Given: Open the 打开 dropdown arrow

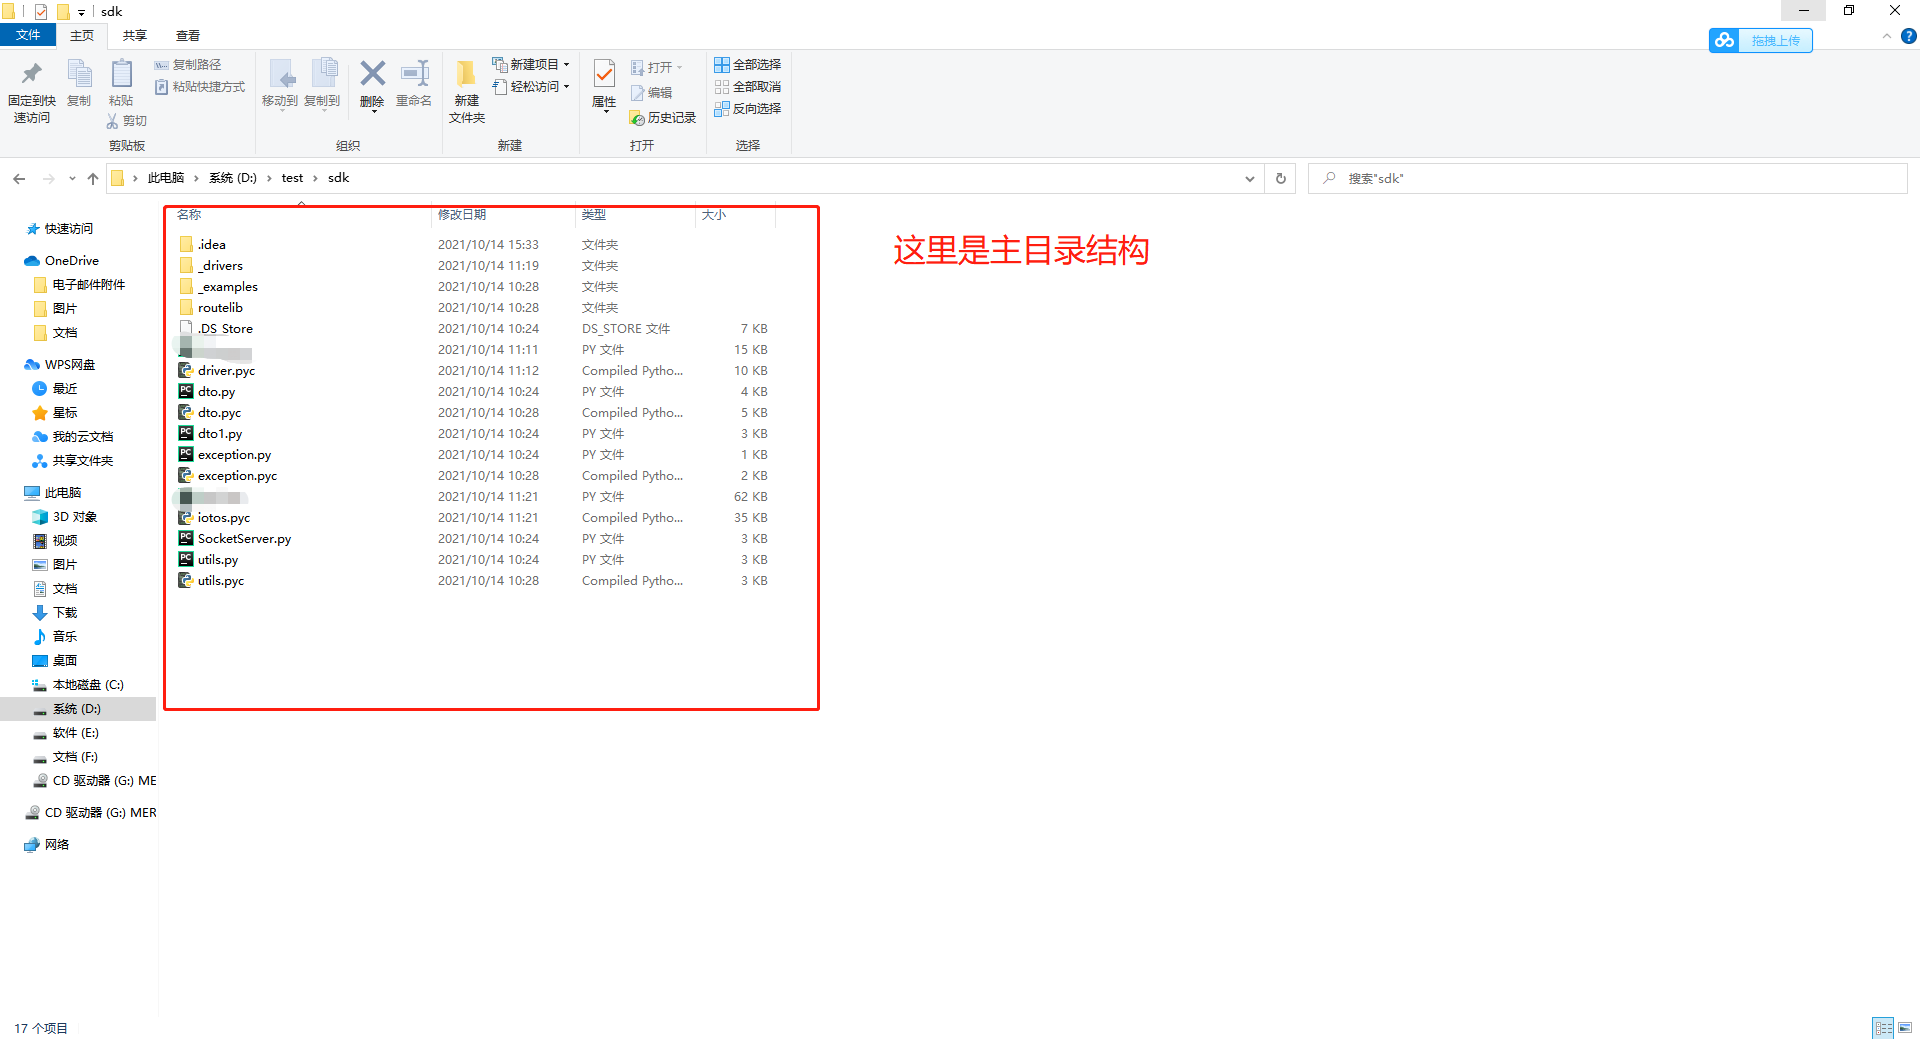Looking at the screenshot, I should (679, 67).
